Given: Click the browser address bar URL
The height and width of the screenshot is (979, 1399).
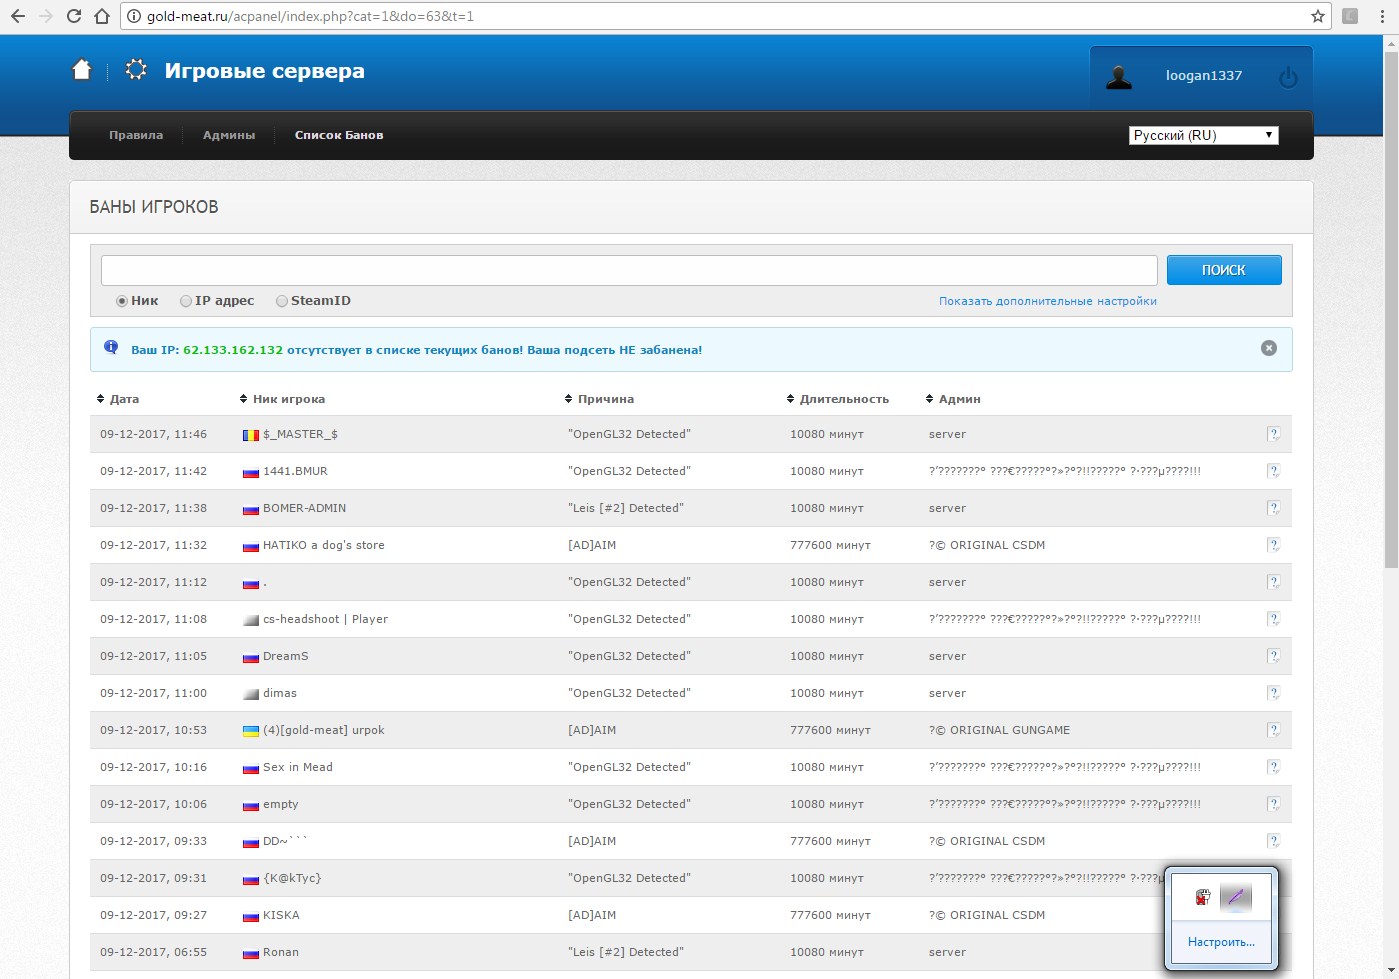Looking at the screenshot, I should coord(310,16).
